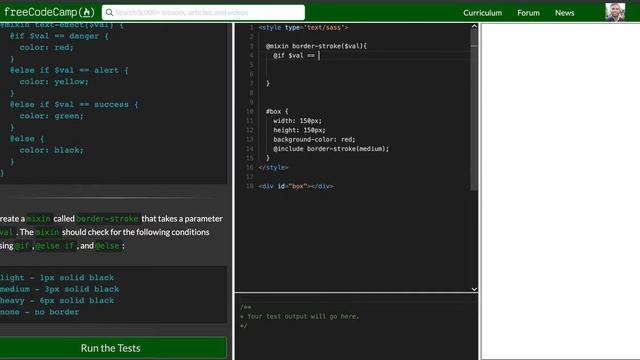Viewport: 640px width, 360px height.
Task: Click editor scrollbar up arrow
Action: tap(474, 26)
